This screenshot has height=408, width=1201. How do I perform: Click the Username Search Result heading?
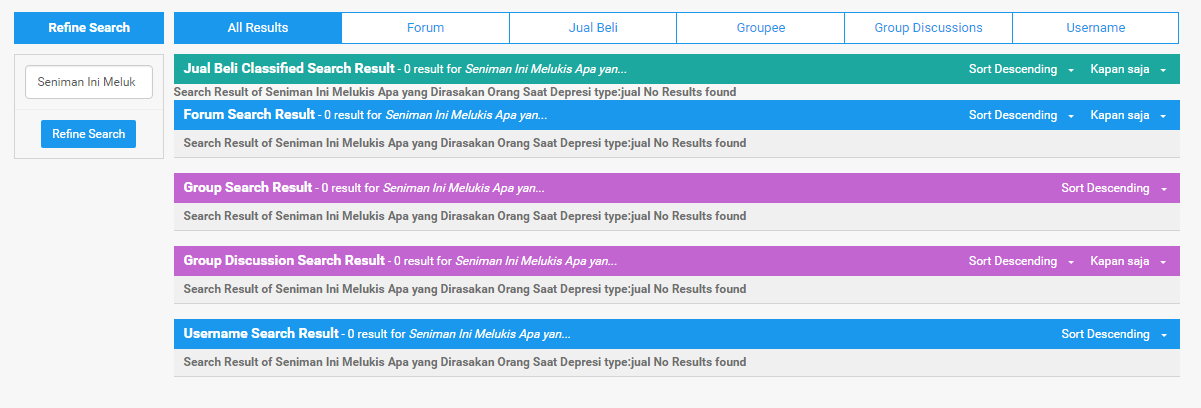(261, 334)
